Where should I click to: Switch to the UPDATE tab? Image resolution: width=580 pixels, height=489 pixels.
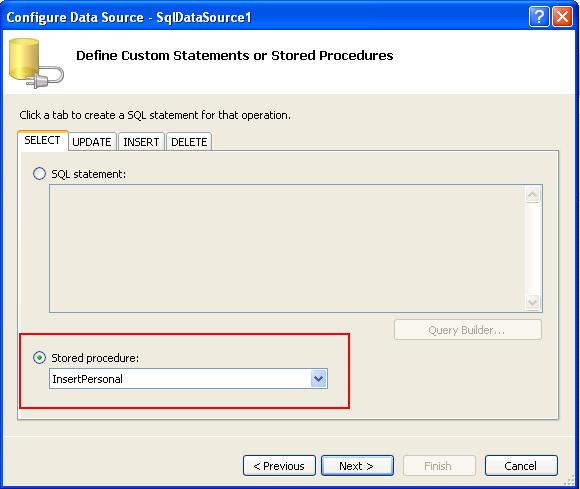pyautogui.click(x=92, y=142)
